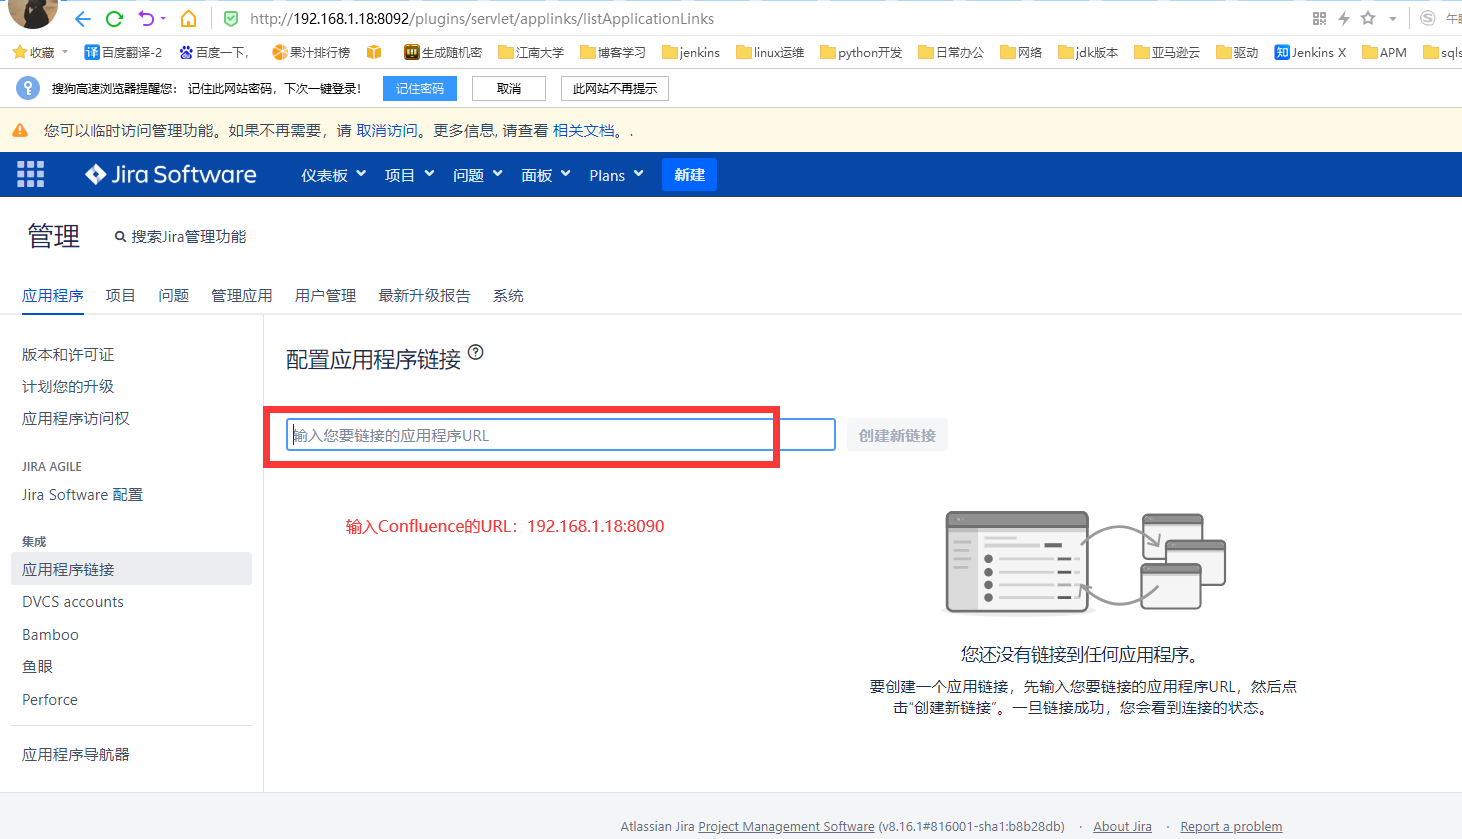The height and width of the screenshot is (839, 1462).
Task: Open the 江南大学 bookmark folder
Action: [531, 52]
